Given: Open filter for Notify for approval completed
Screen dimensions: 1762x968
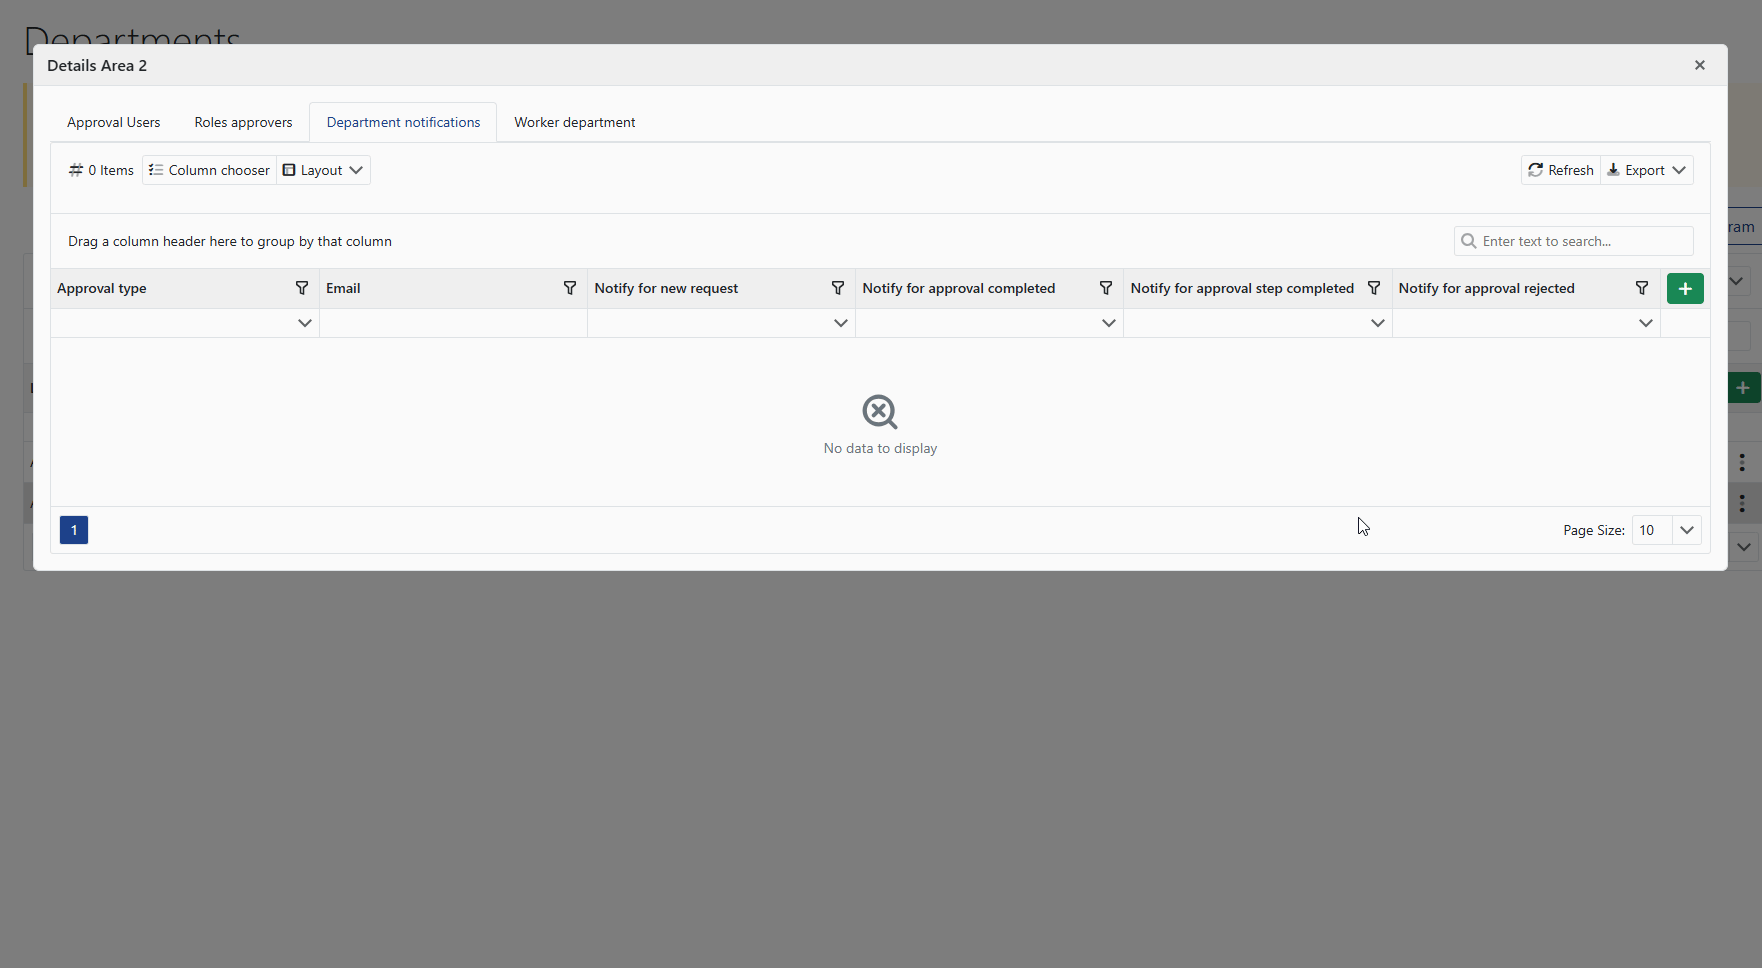Looking at the screenshot, I should 1106,288.
